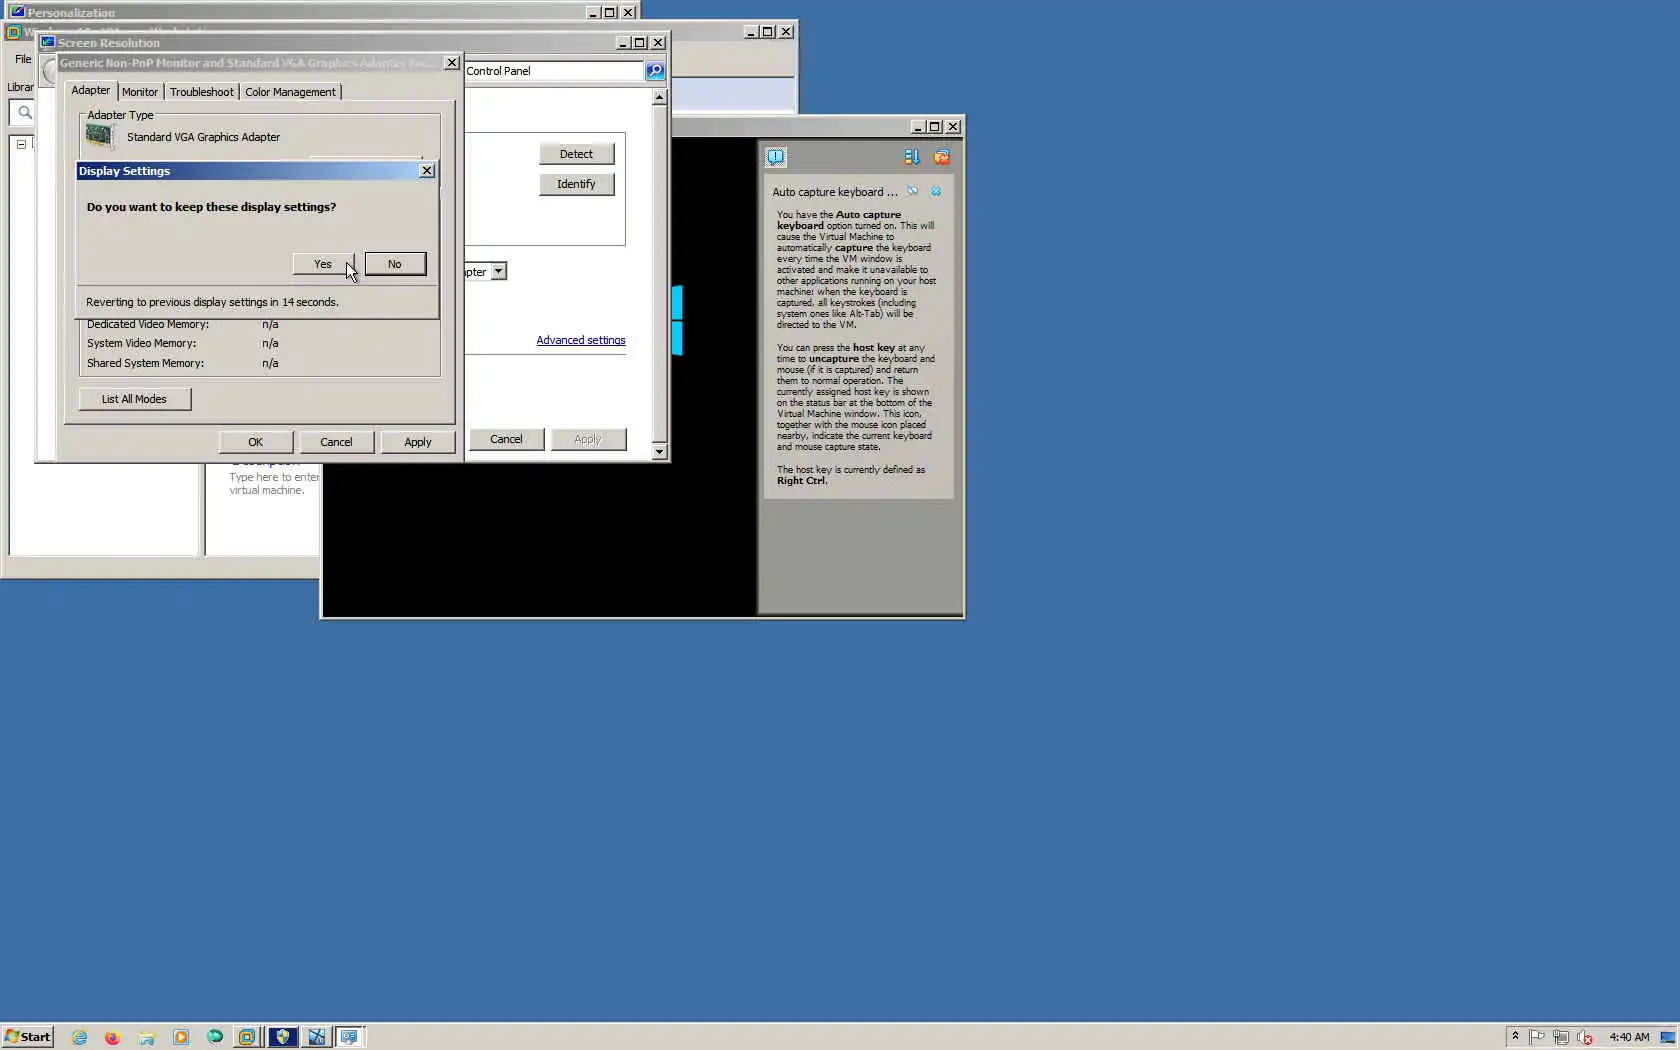This screenshot has width=1680, height=1050.
Task: Click the network tray icon
Action: (1561, 1037)
